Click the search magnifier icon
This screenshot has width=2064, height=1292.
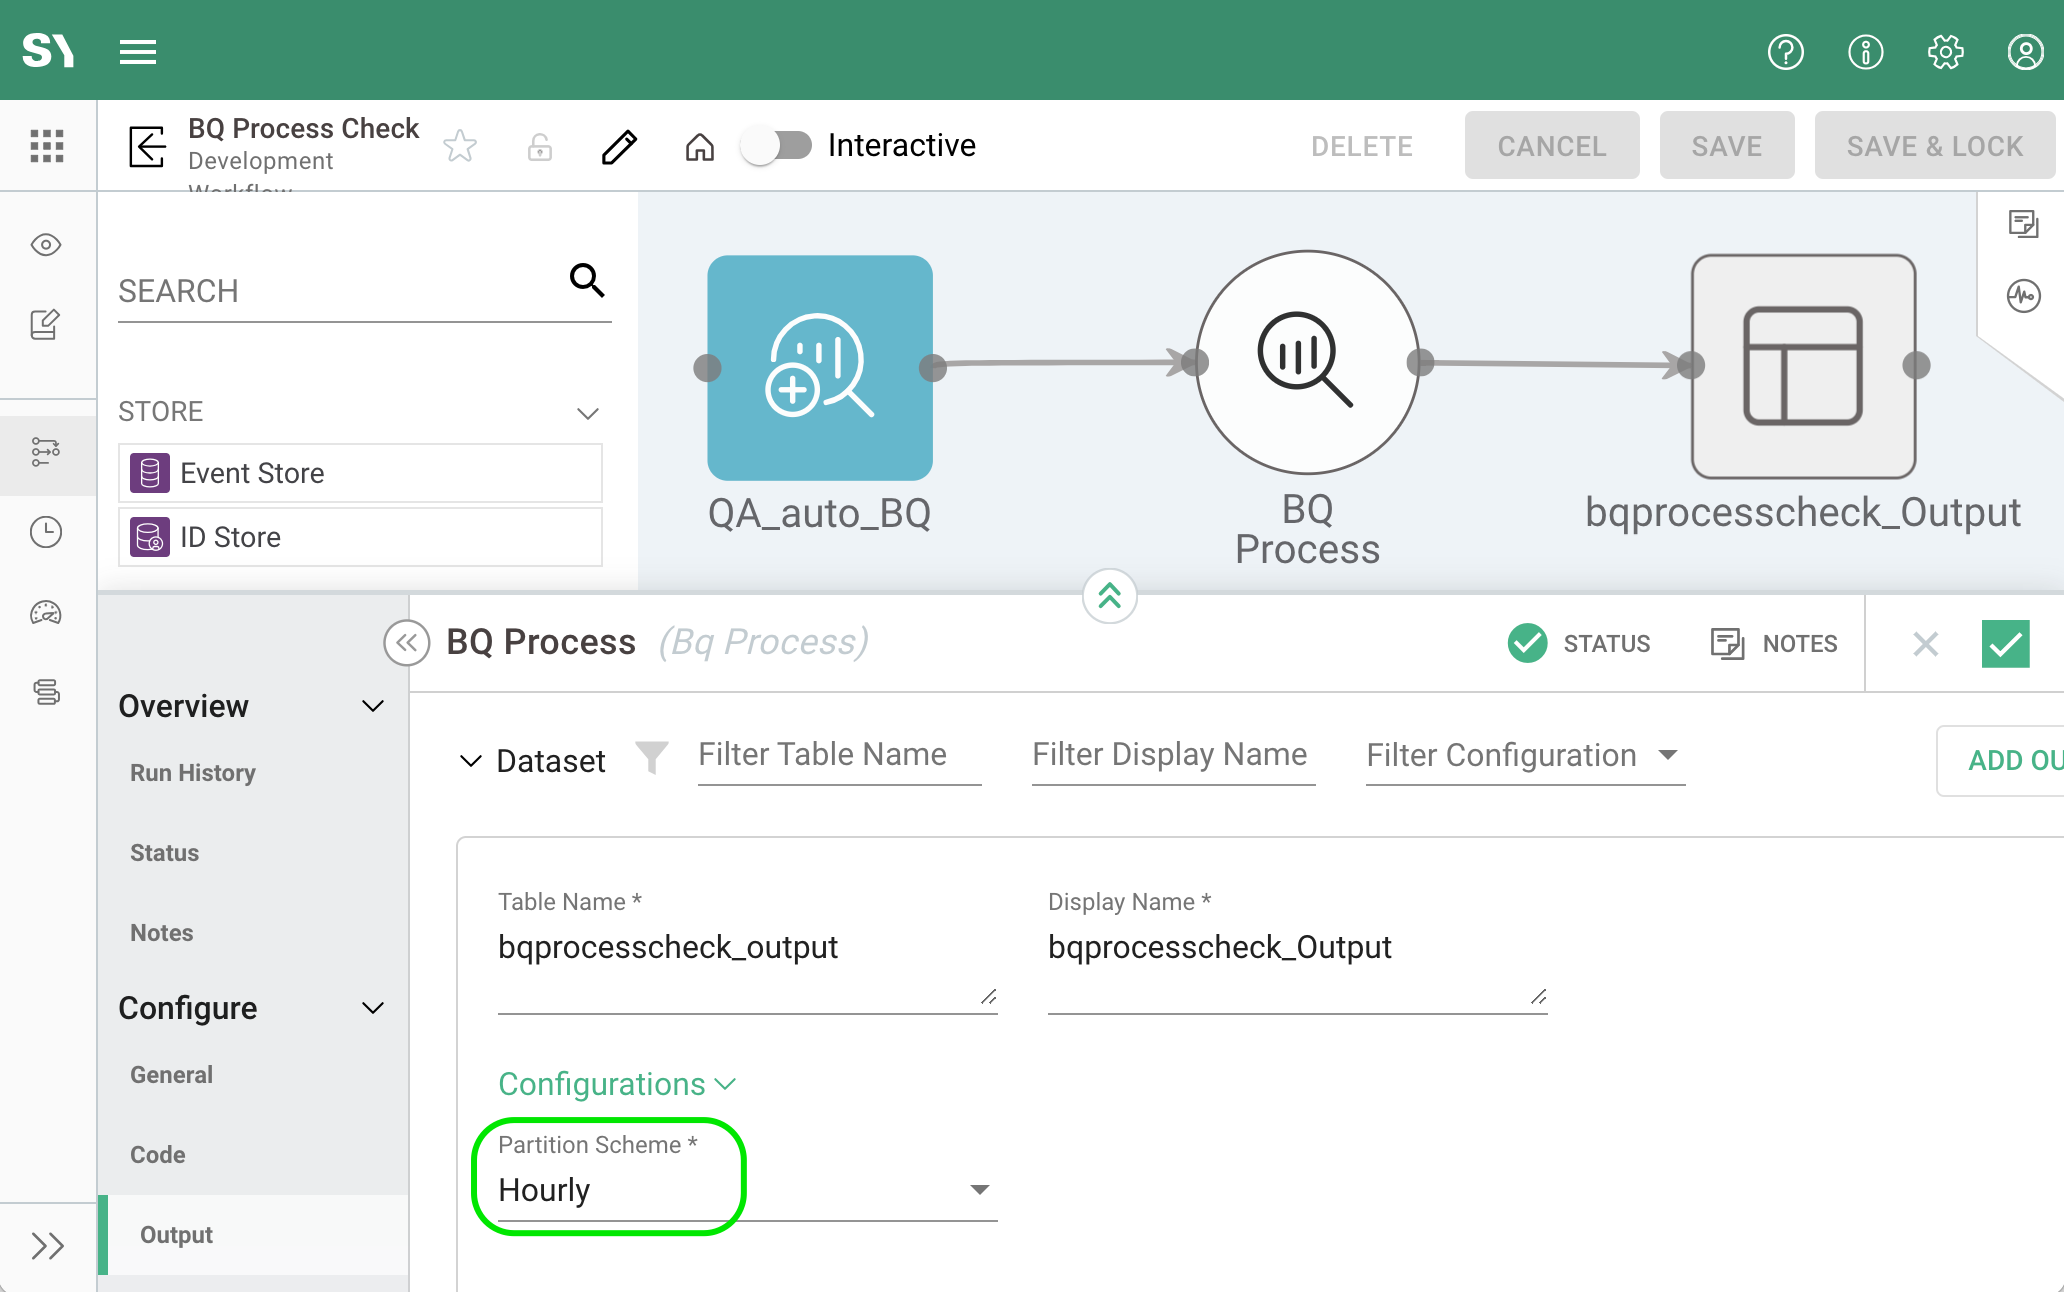(587, 281)
